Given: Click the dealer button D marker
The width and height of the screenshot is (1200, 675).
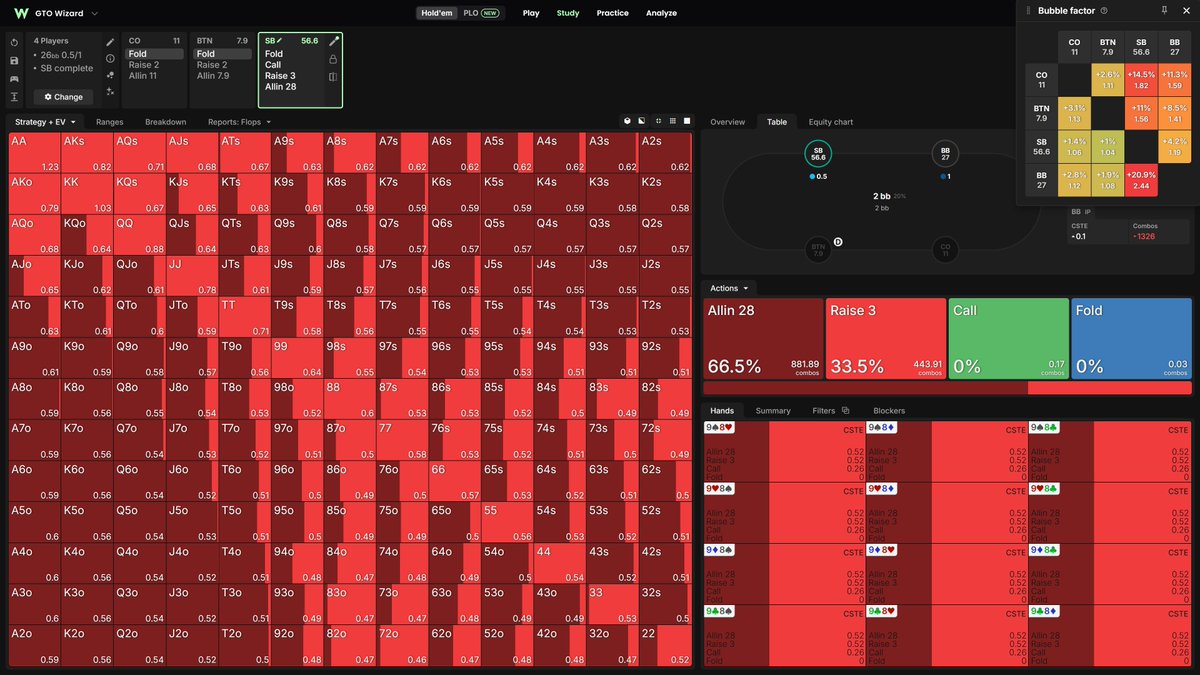Looking at the screenshot, I should point(838,242).
